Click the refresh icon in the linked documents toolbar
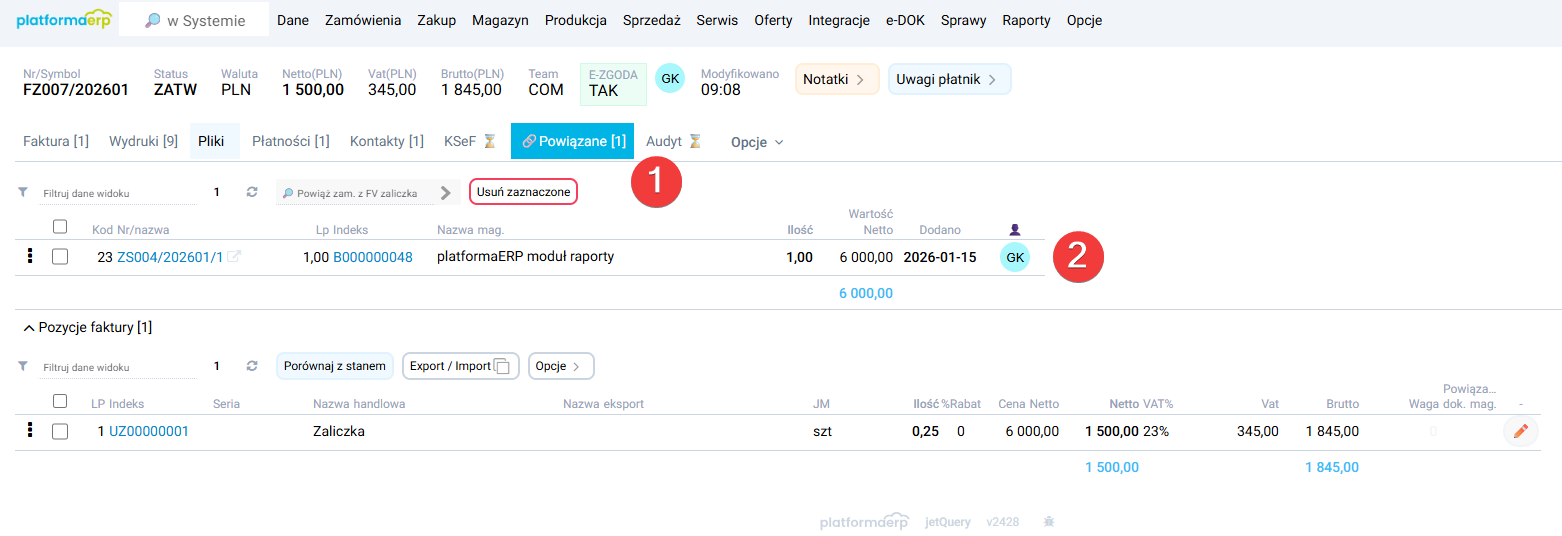The height and width of the screenshot is (536, 1562). [x=253, y=192]
